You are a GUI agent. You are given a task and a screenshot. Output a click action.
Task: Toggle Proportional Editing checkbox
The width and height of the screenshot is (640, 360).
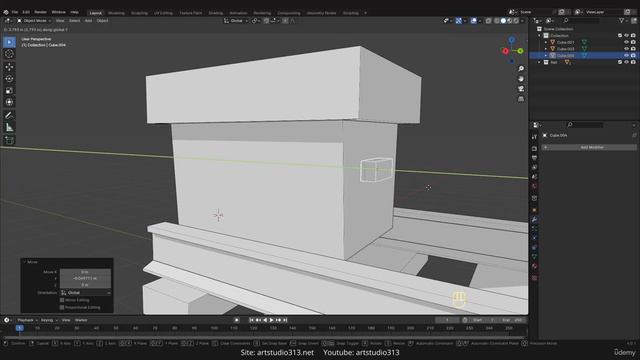click(x=62, y=307)
